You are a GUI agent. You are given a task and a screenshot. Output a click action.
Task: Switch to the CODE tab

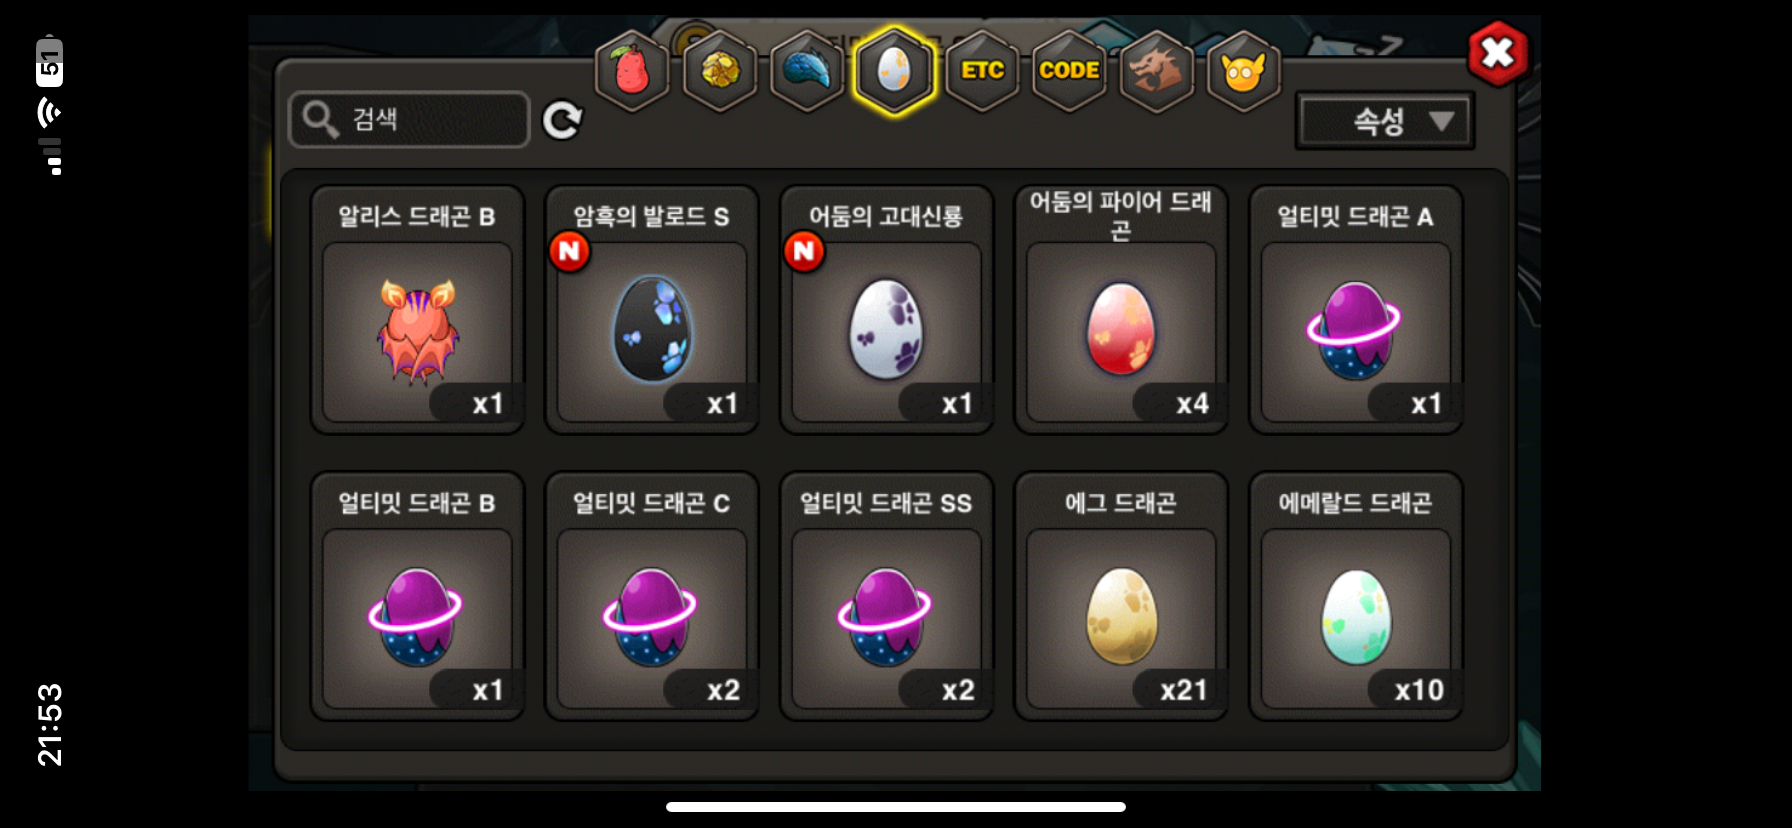click(1069, 71)
